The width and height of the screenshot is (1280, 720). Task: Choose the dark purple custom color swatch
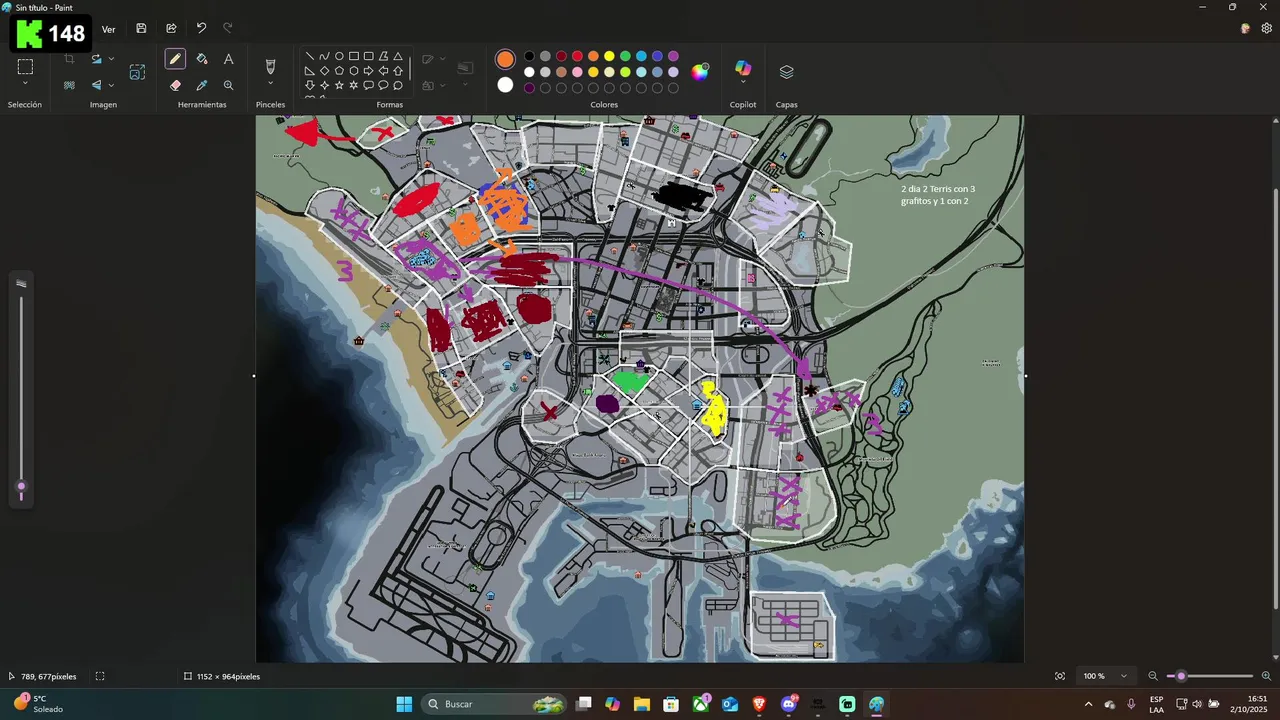click(x=529, y=88)
